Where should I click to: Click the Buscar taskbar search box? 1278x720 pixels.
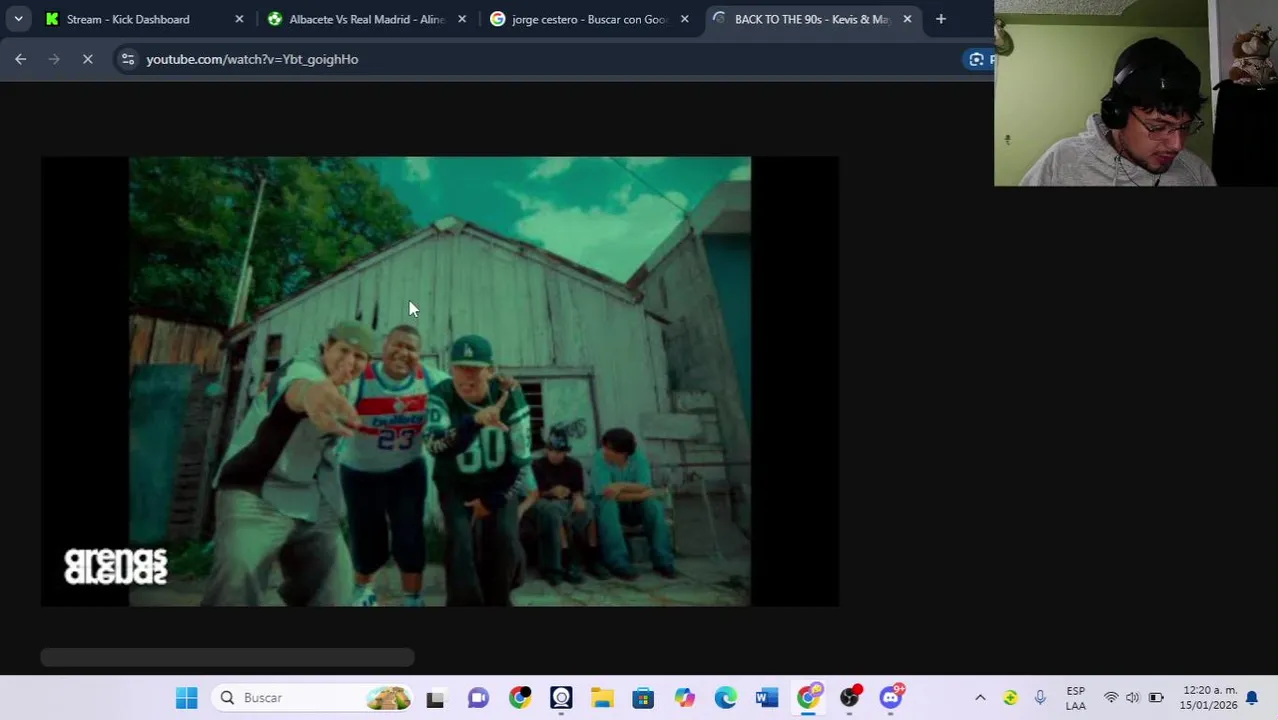pos(313,698)
